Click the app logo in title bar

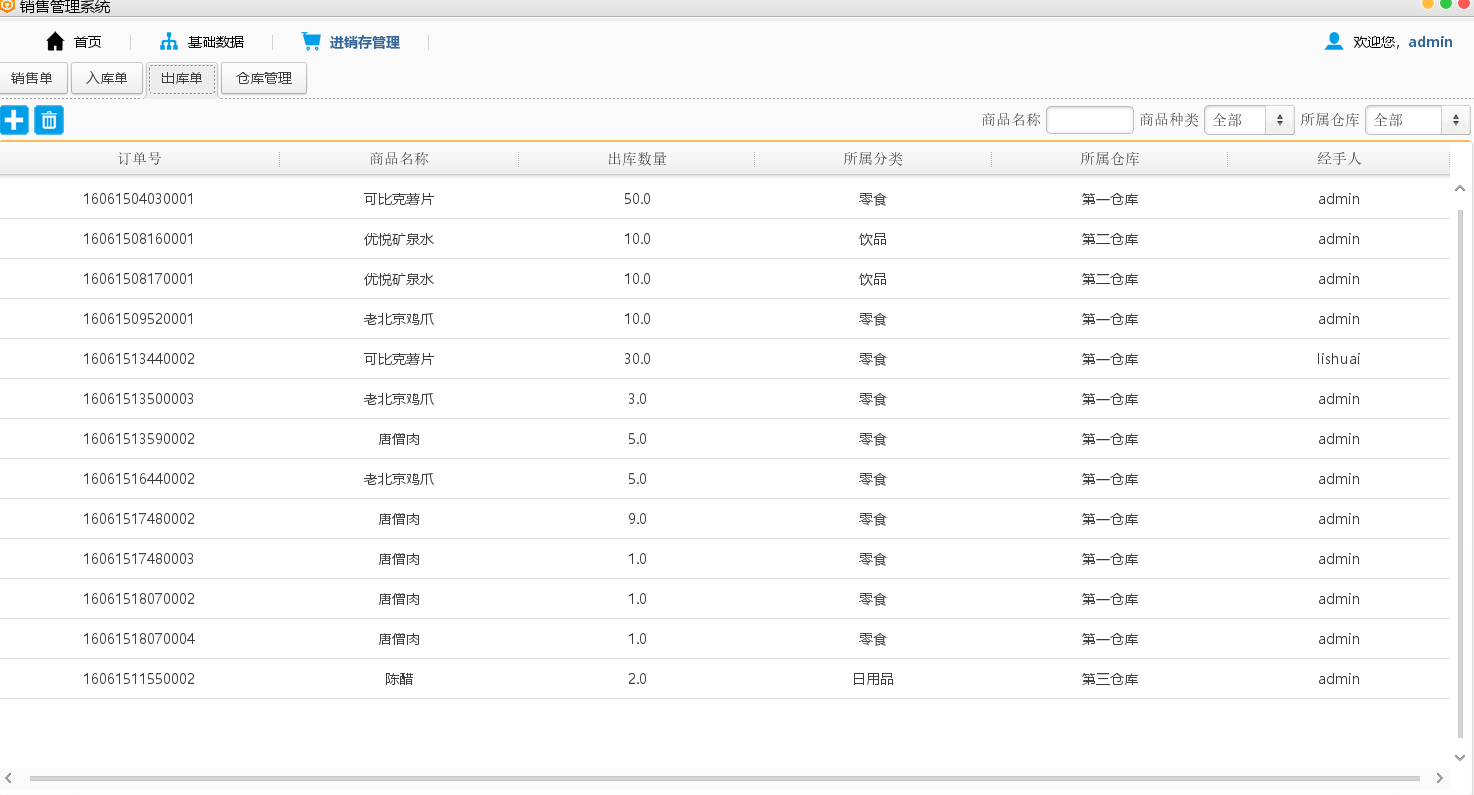8,6
